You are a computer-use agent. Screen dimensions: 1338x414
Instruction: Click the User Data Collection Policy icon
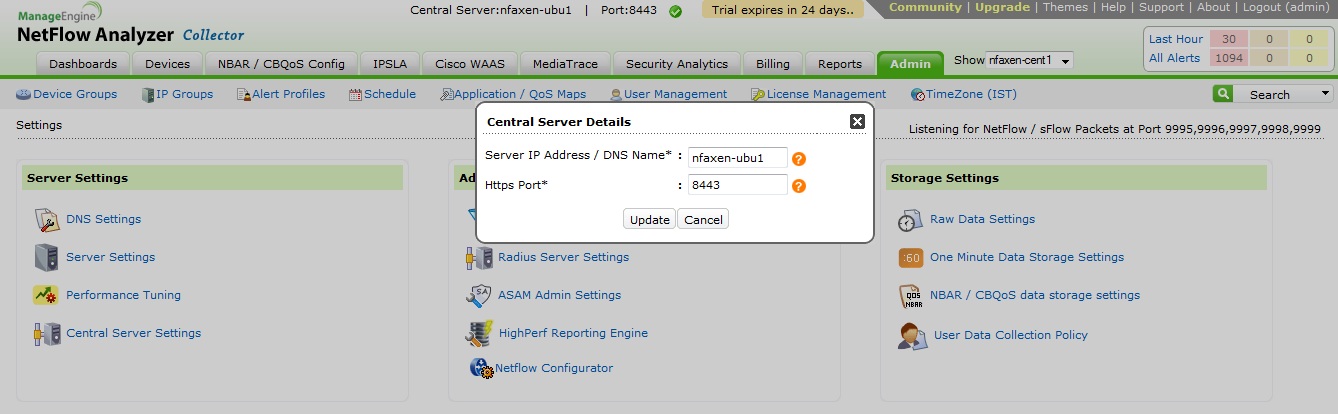[912, 335]
